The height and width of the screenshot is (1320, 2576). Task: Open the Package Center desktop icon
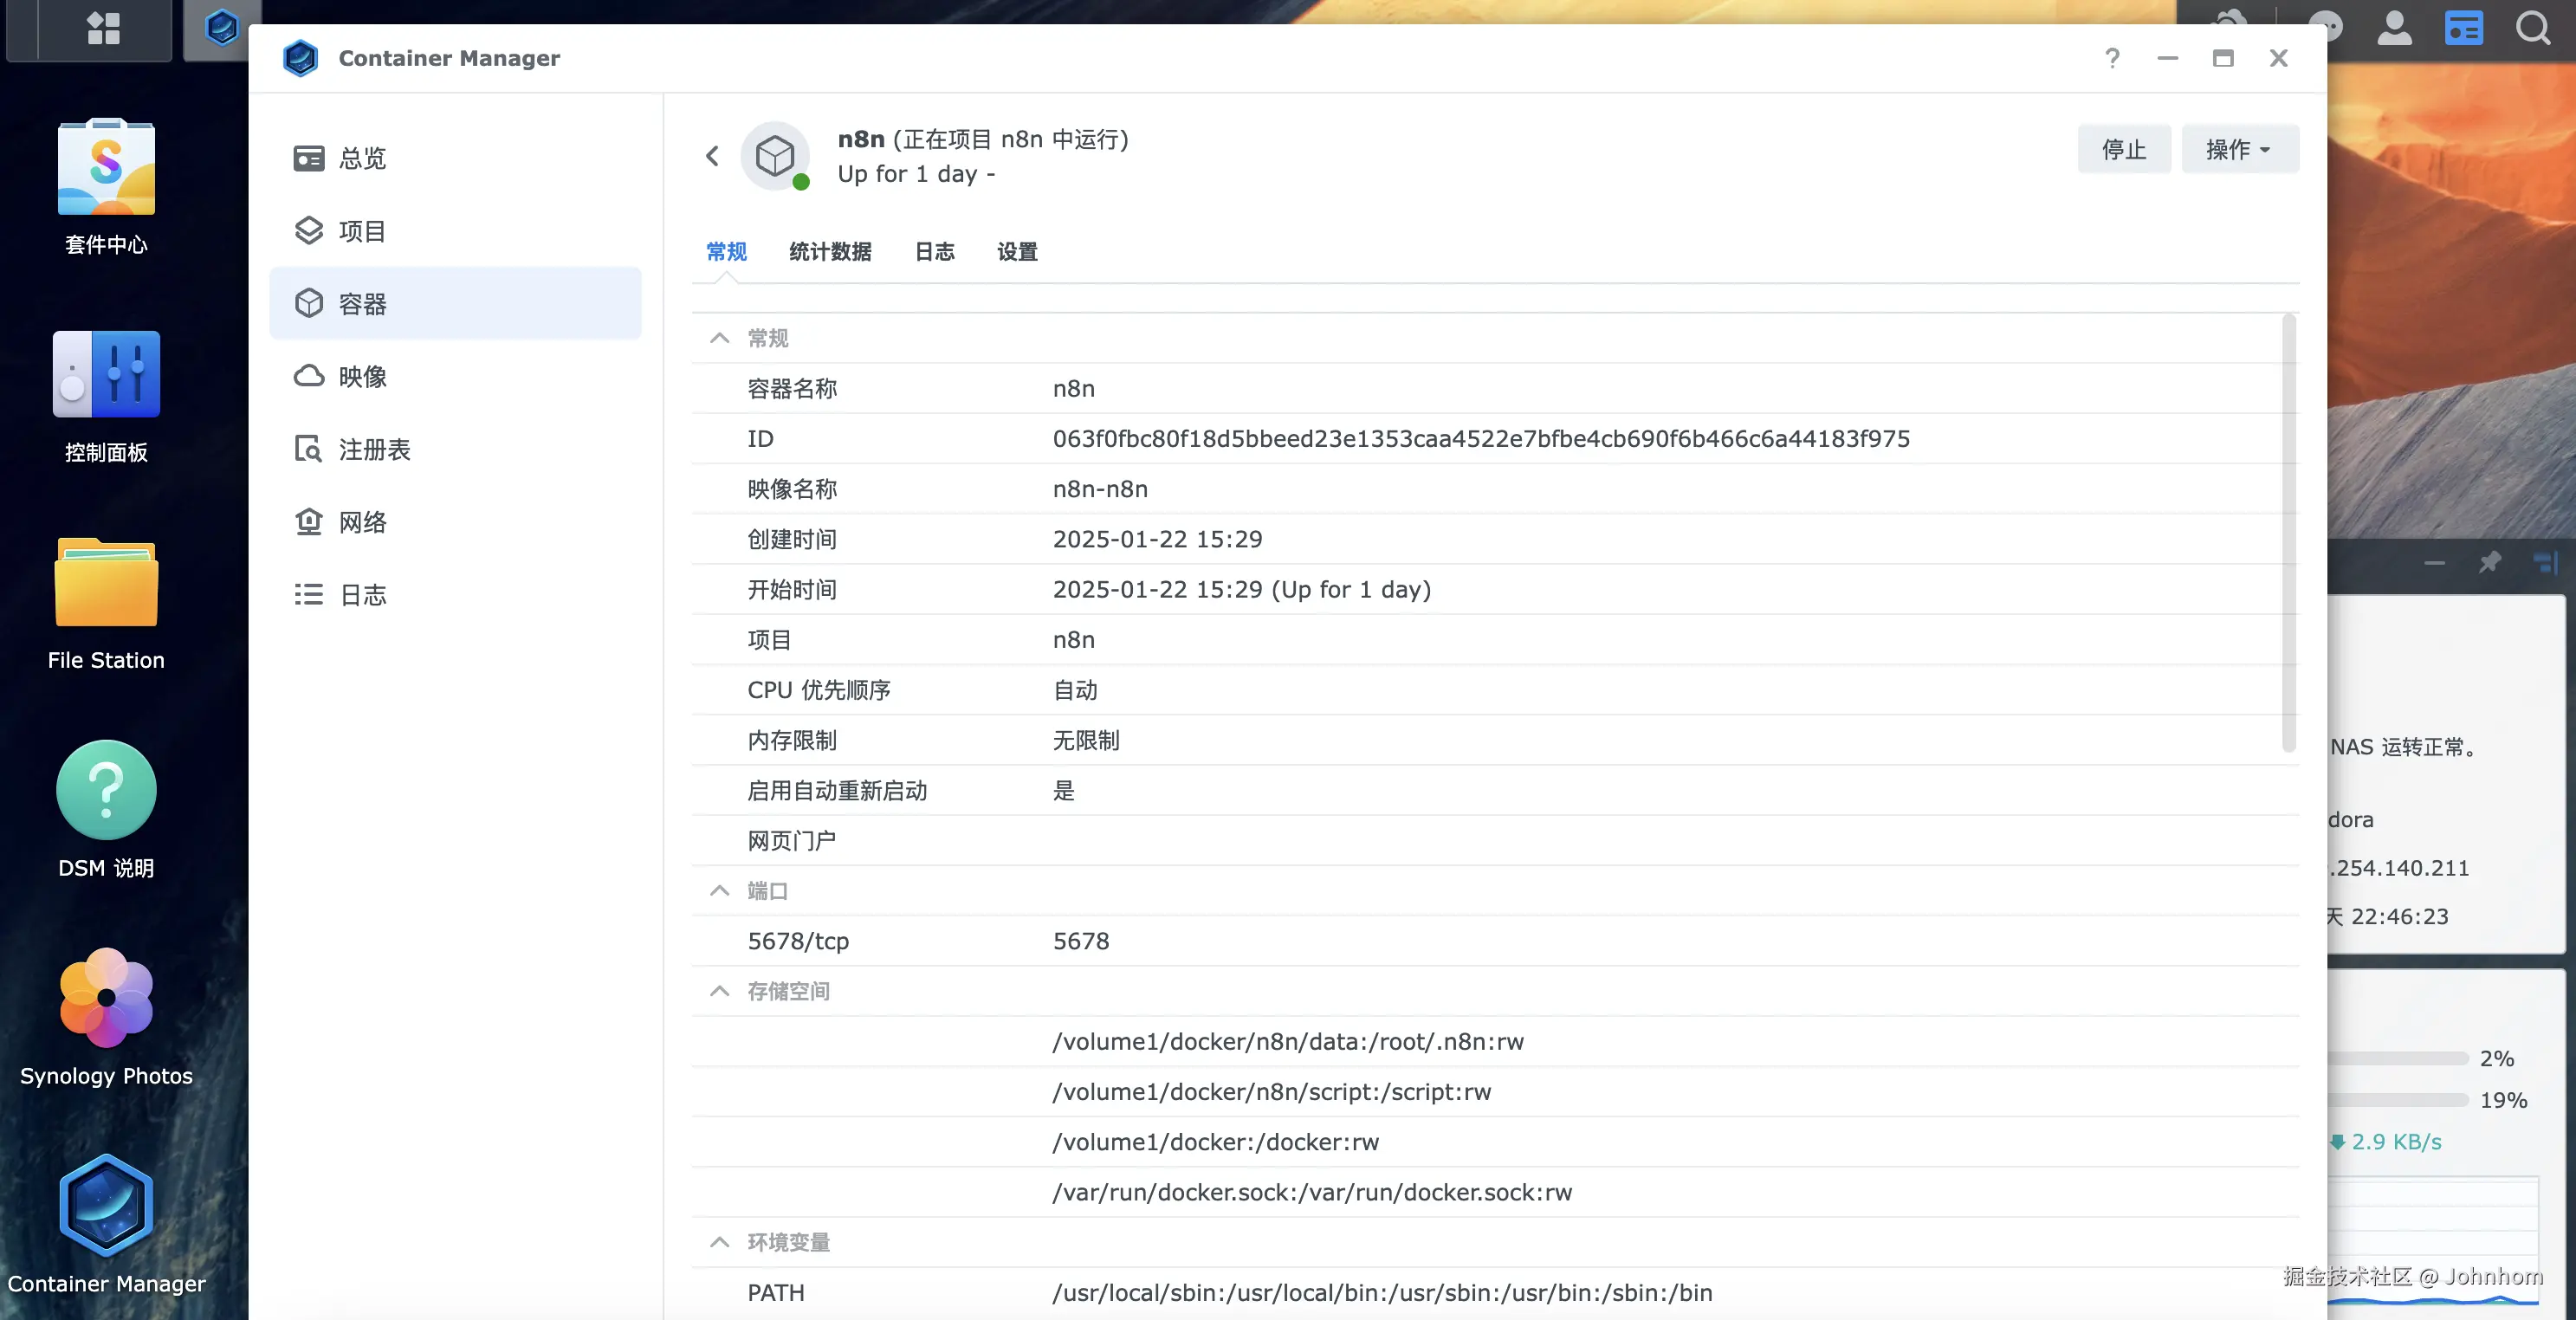[x=106, y=167]
